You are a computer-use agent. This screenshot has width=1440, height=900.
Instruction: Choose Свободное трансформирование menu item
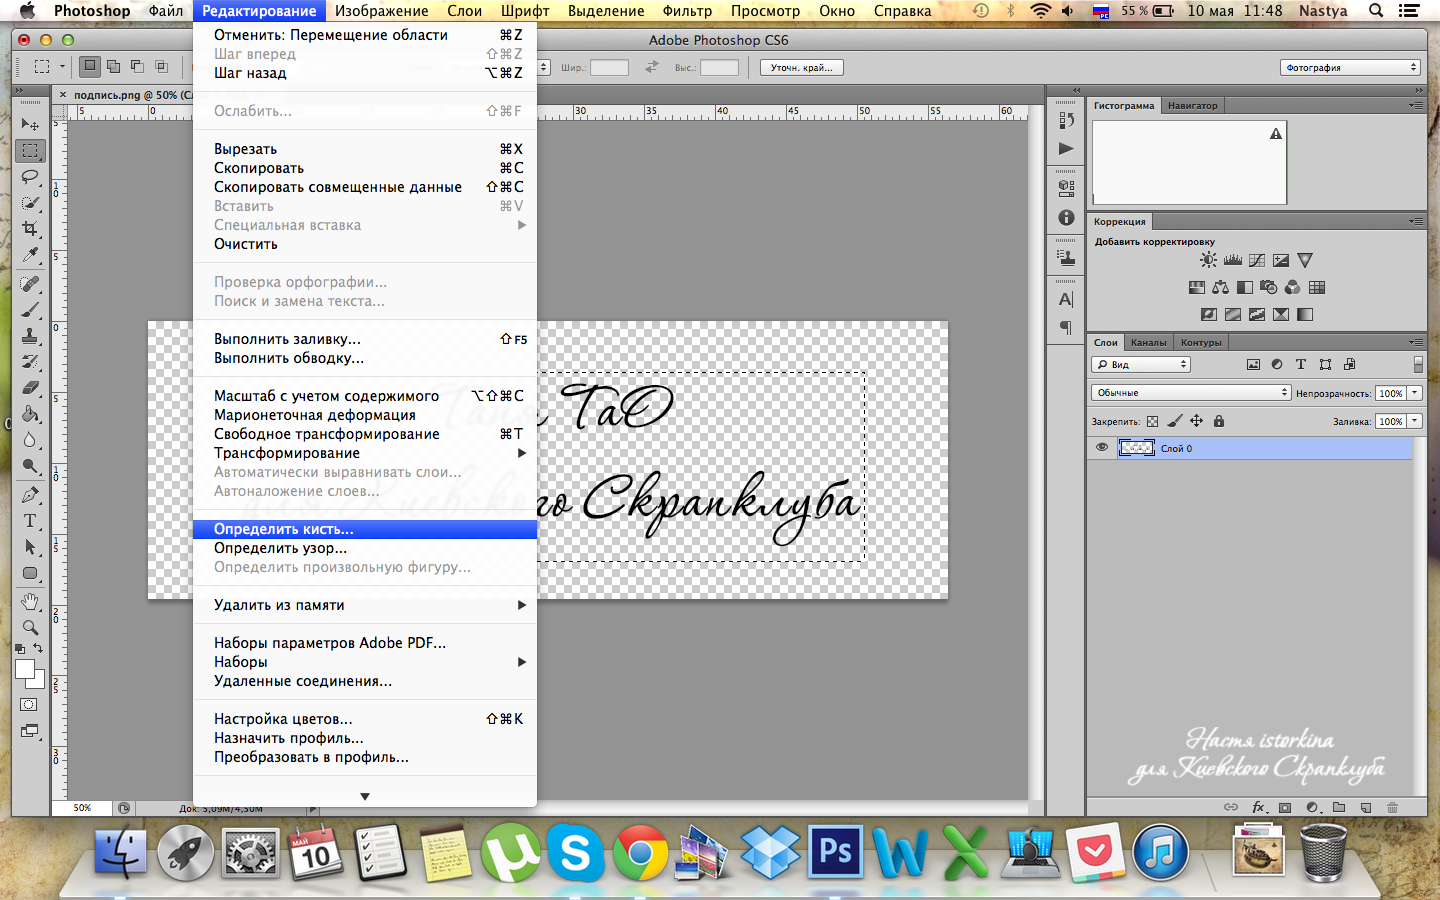[x=365, y=434]
